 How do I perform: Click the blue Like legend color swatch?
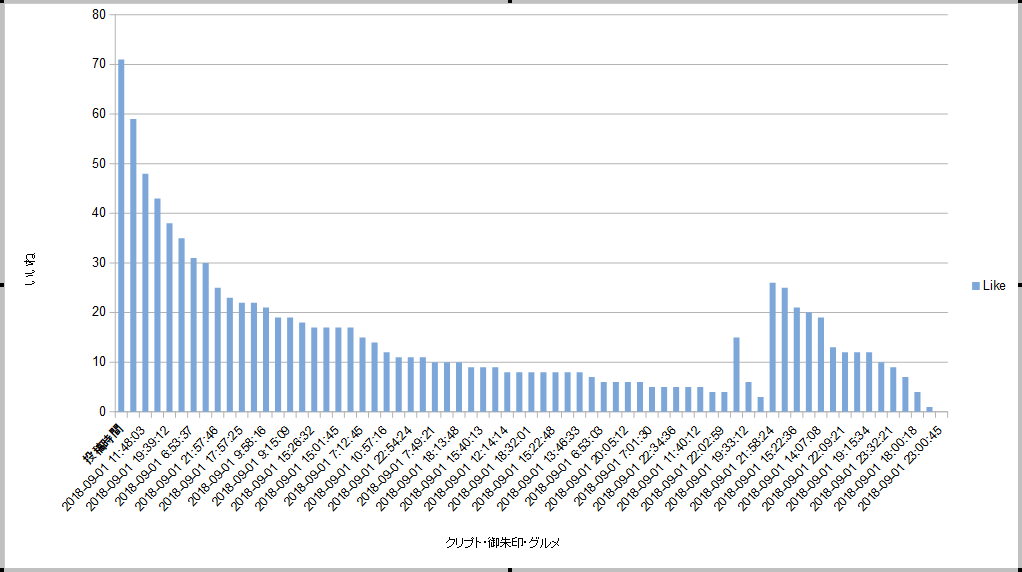point(976,287)
